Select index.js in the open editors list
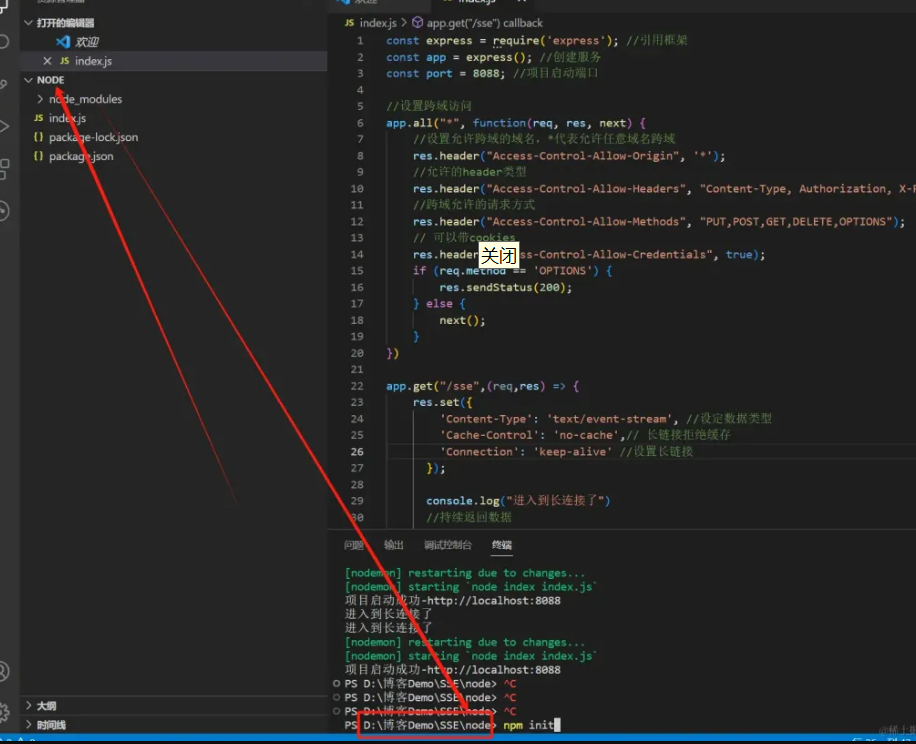Image resolution: width=916 pixels, height=744 pixels. (x=93, y=61)
